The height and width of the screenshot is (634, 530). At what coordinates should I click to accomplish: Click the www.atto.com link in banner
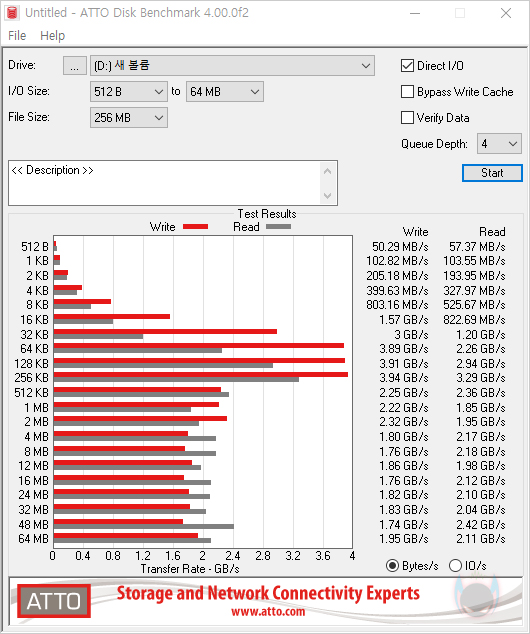pos(268,611)
